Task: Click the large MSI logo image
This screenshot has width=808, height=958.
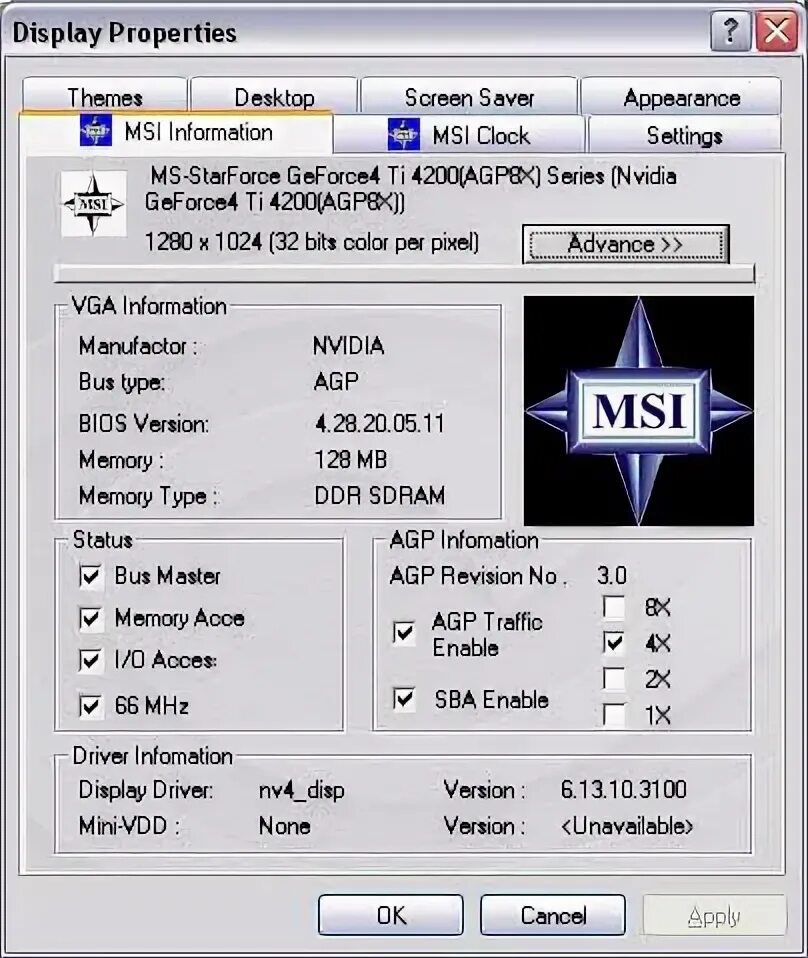Action: [x=639, y=411]
